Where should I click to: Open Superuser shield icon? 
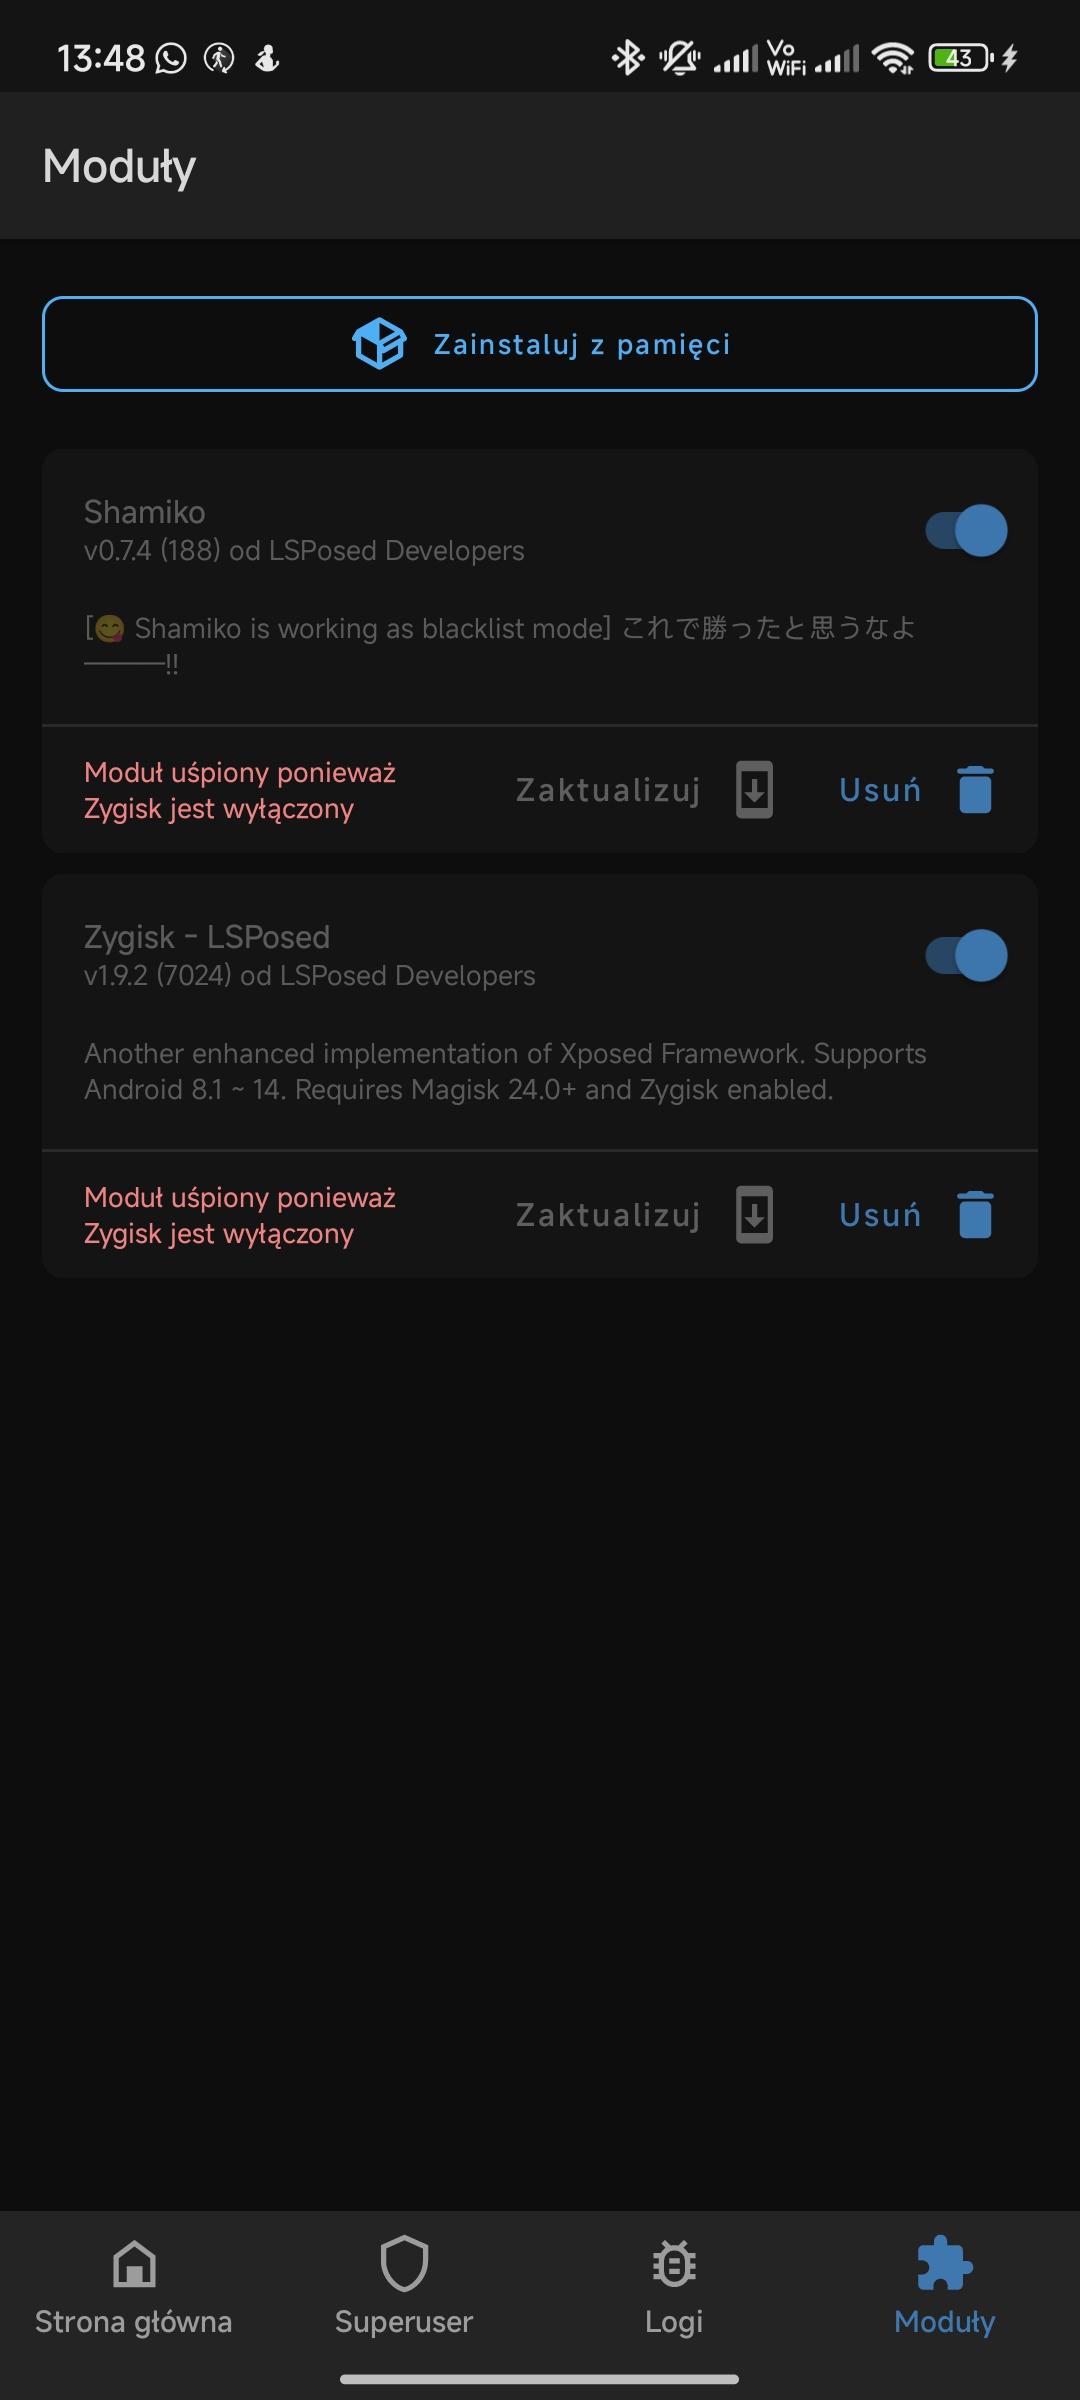coord(404,2264)
